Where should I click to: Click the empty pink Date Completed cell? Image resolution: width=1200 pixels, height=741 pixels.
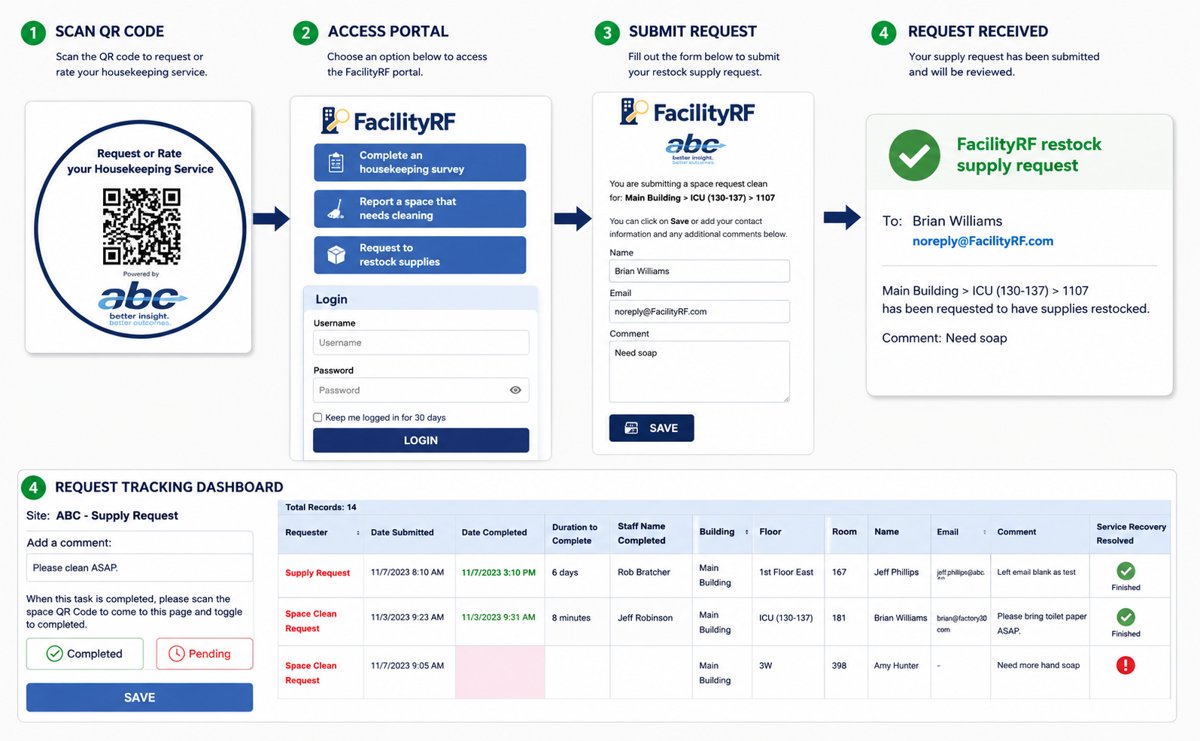[x=500, y=672]
